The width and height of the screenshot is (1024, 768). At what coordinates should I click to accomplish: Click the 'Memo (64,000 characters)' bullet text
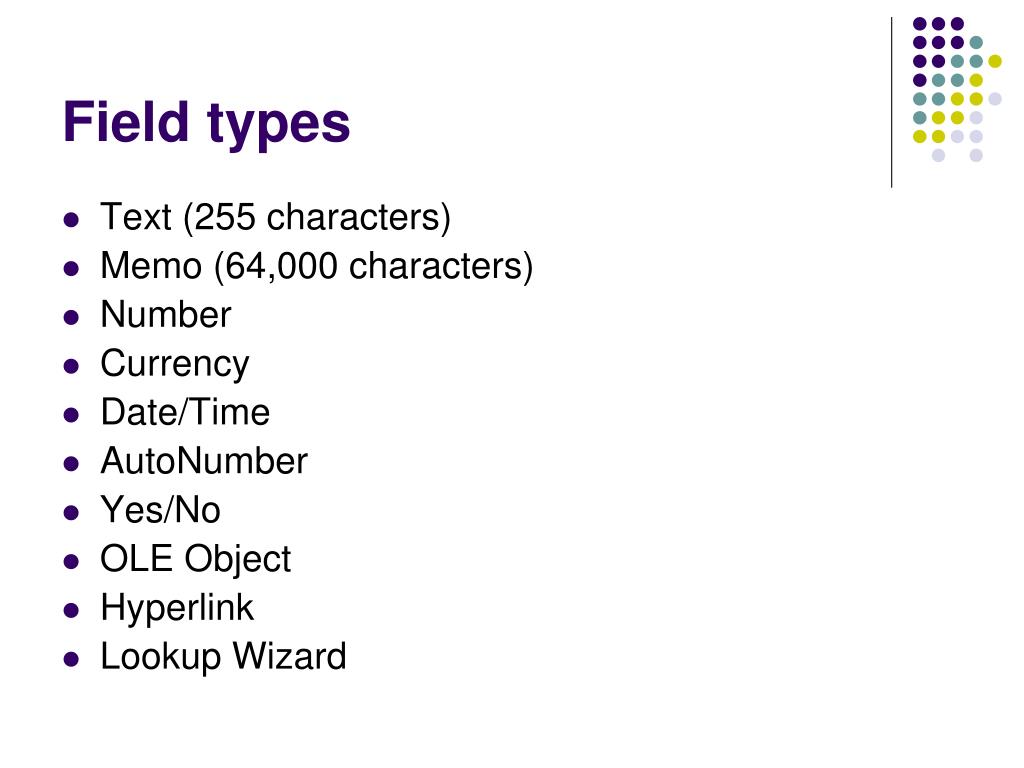point(317,266)
